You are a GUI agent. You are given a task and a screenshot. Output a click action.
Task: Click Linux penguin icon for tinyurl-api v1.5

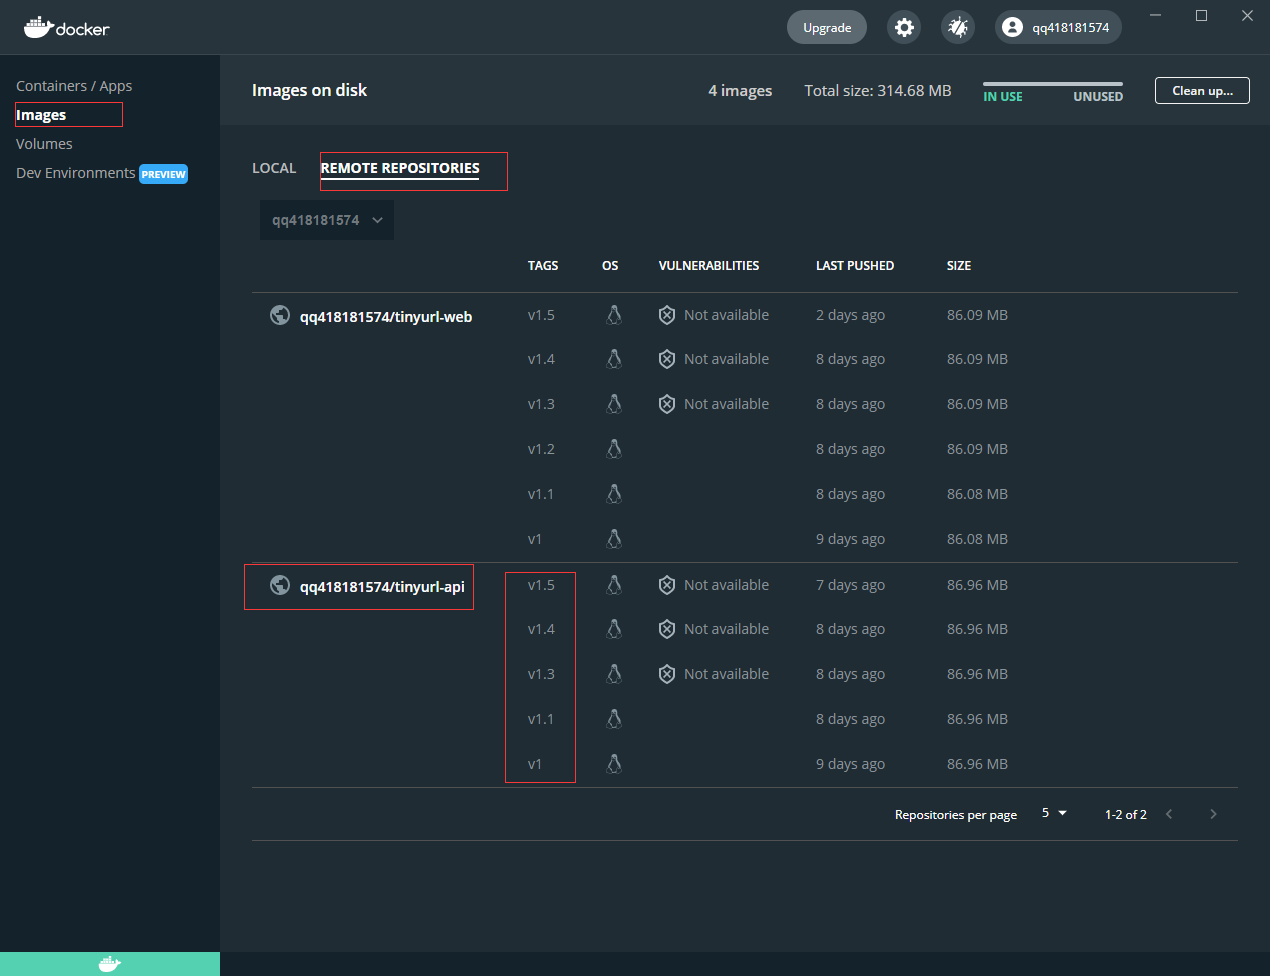pos(614,585)
